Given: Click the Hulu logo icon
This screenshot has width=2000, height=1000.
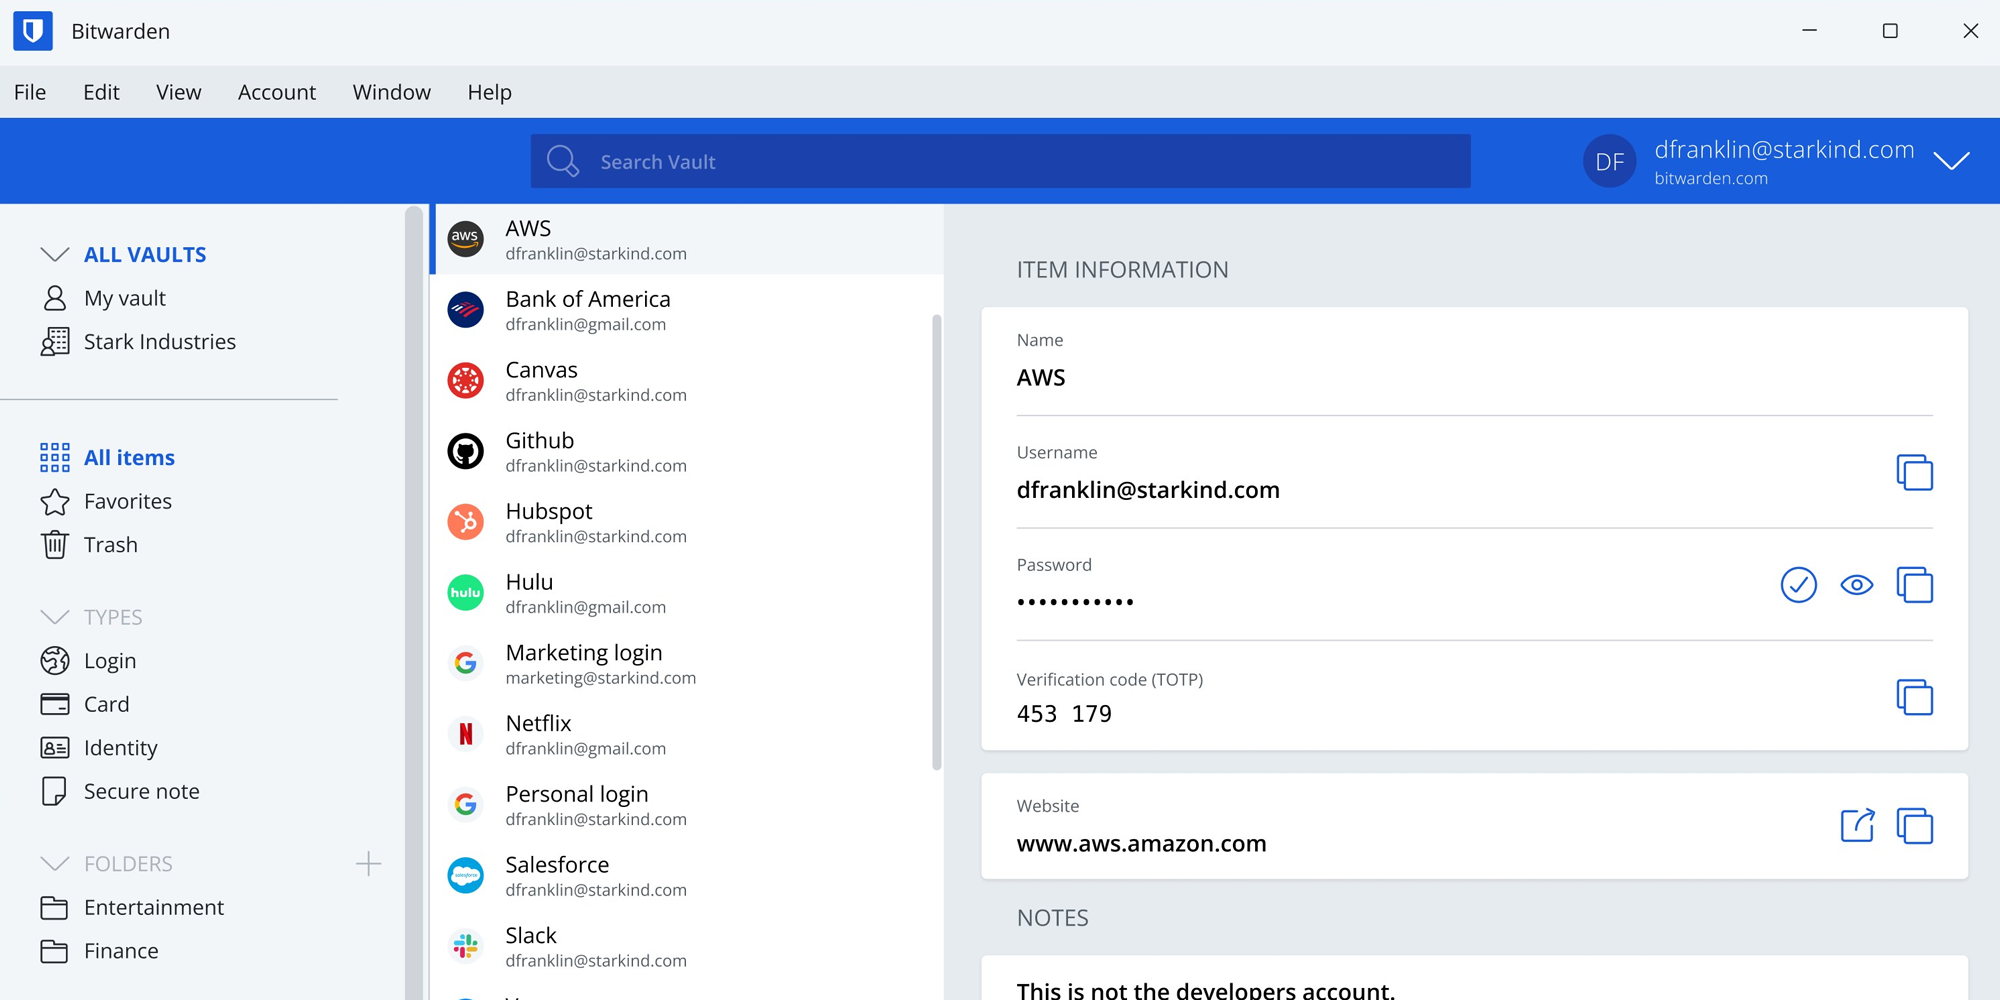Looking at the screenshot, I should click(x=465, y=593).
